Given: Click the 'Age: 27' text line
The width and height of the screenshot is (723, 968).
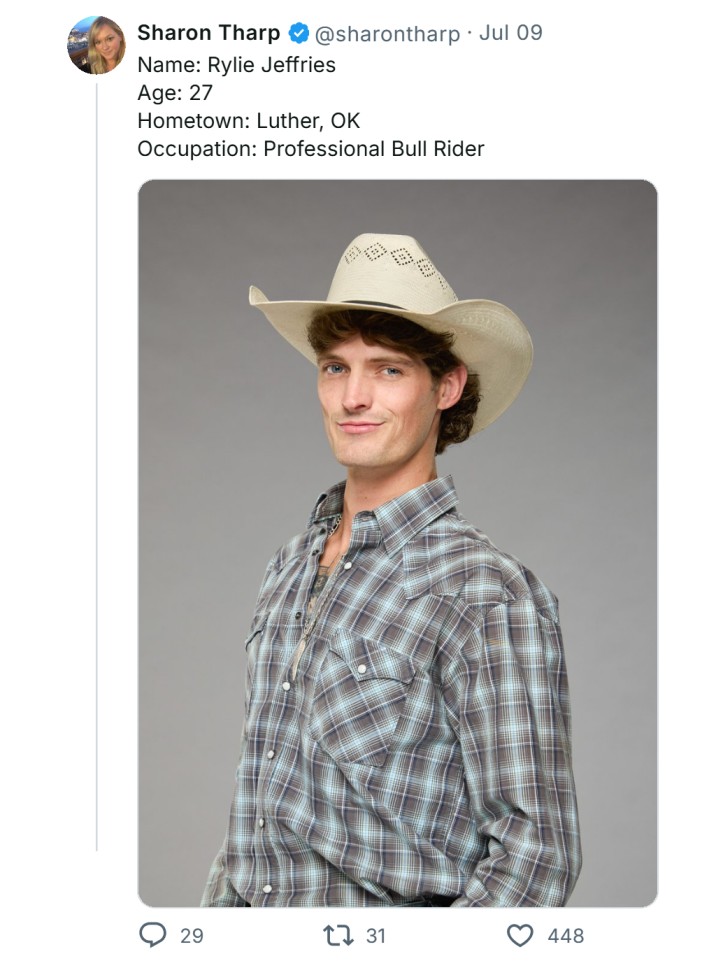Looking at the screenshot, I should [175, 93].
